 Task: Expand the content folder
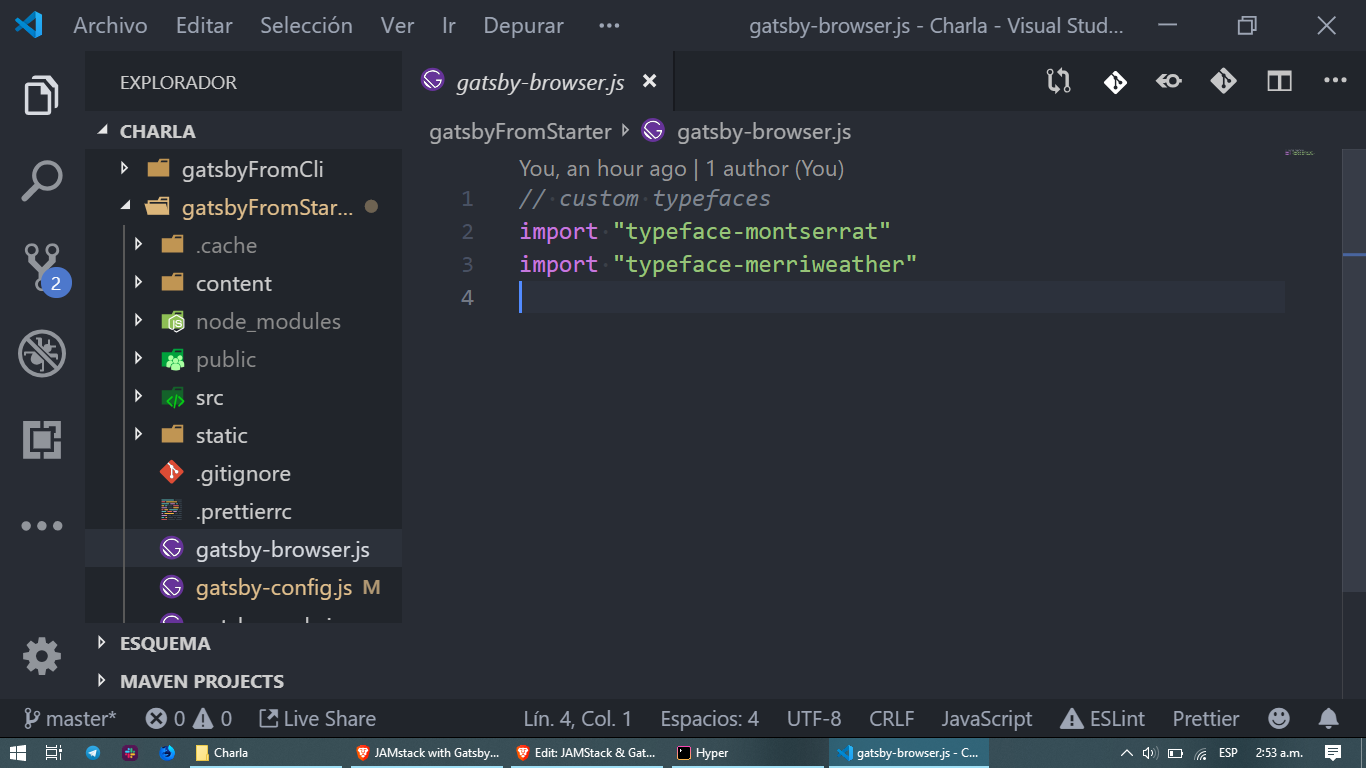pos(243,283)
